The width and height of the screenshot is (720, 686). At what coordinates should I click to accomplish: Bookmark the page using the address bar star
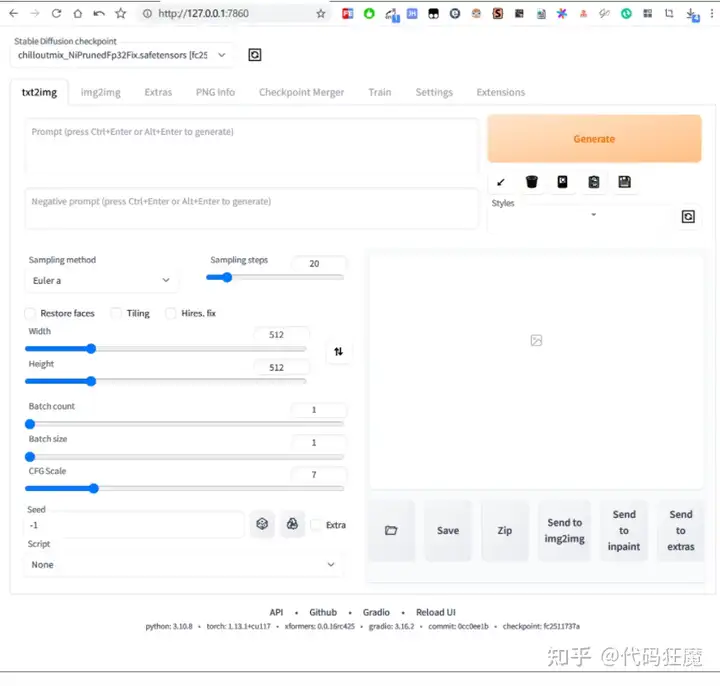point(321,14)
